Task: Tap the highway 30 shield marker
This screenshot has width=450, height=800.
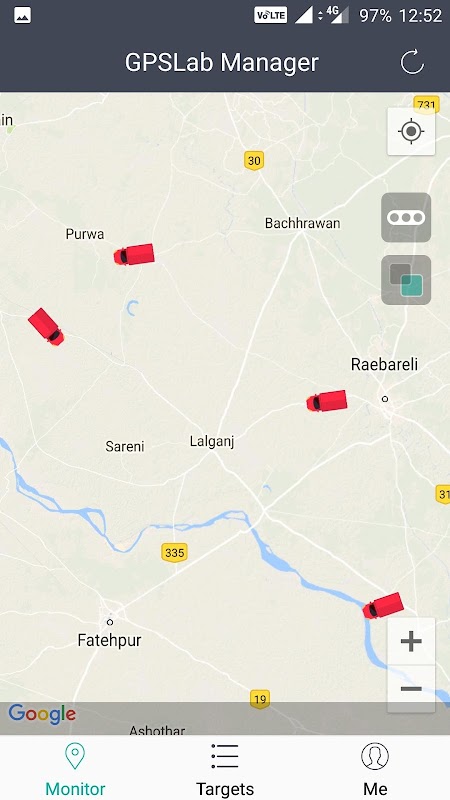Action: click(x=254, y=161)
